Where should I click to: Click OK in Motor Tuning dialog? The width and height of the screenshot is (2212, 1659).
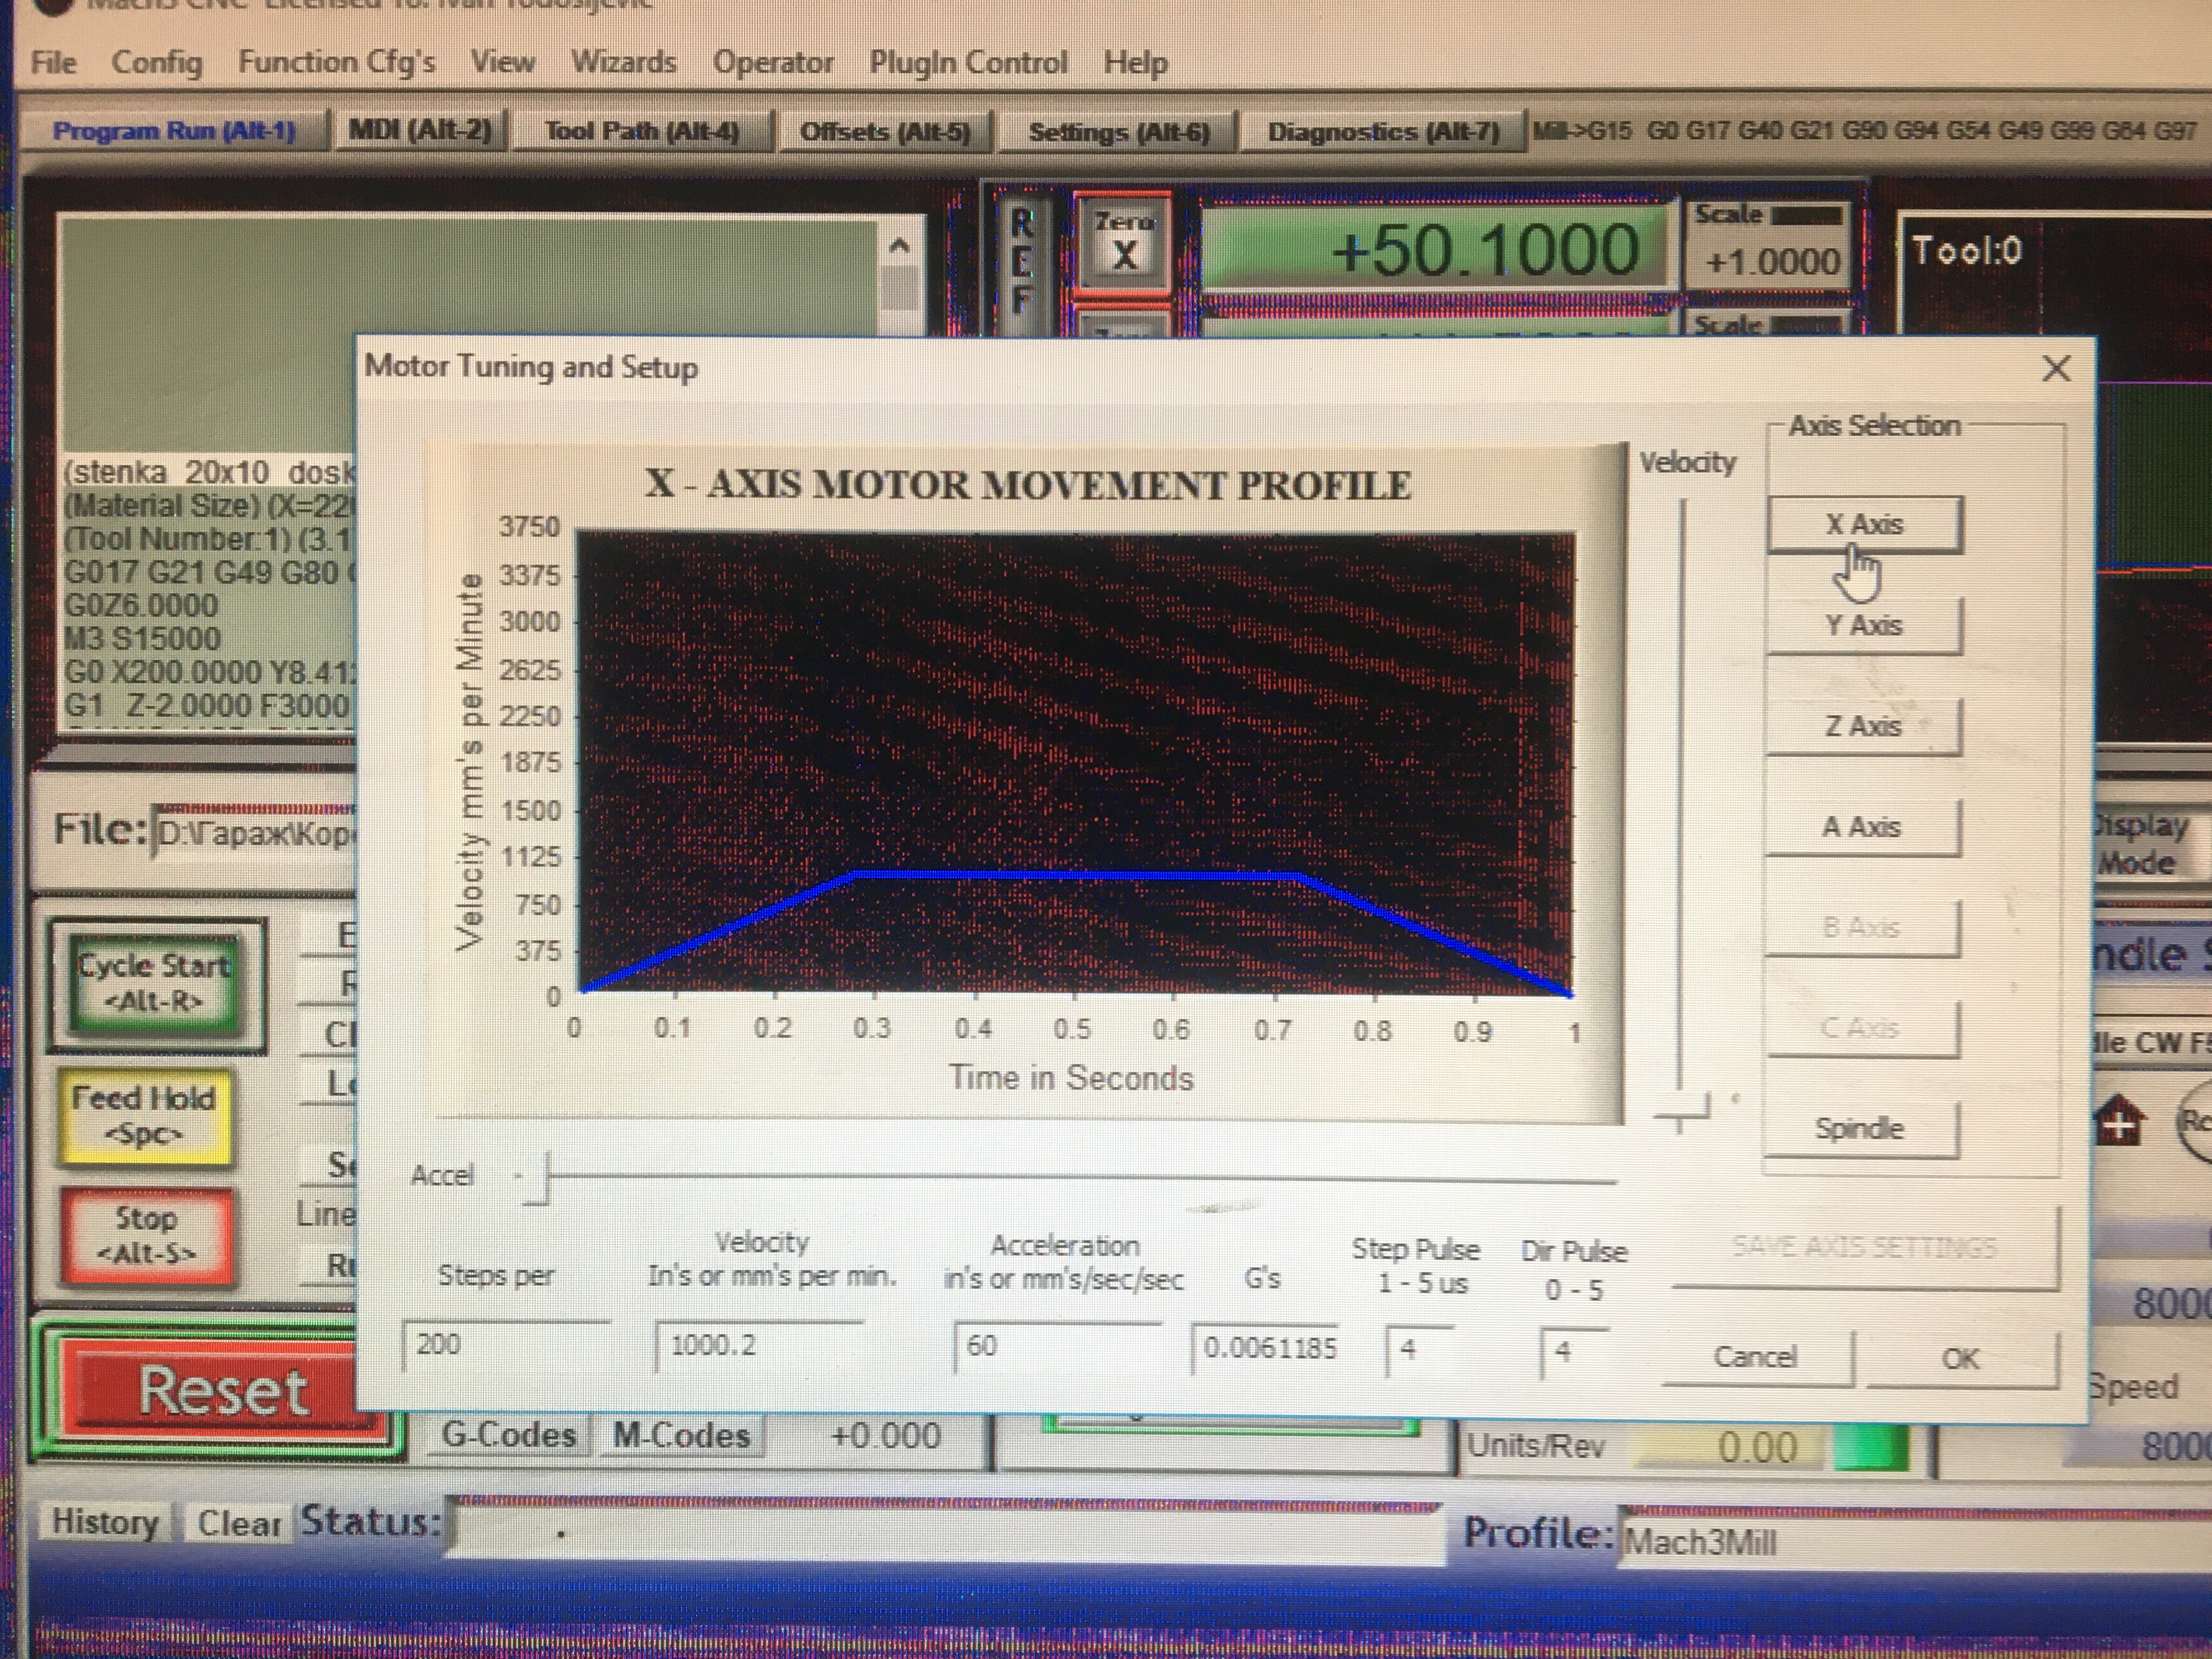[x=1959, y=1359]
